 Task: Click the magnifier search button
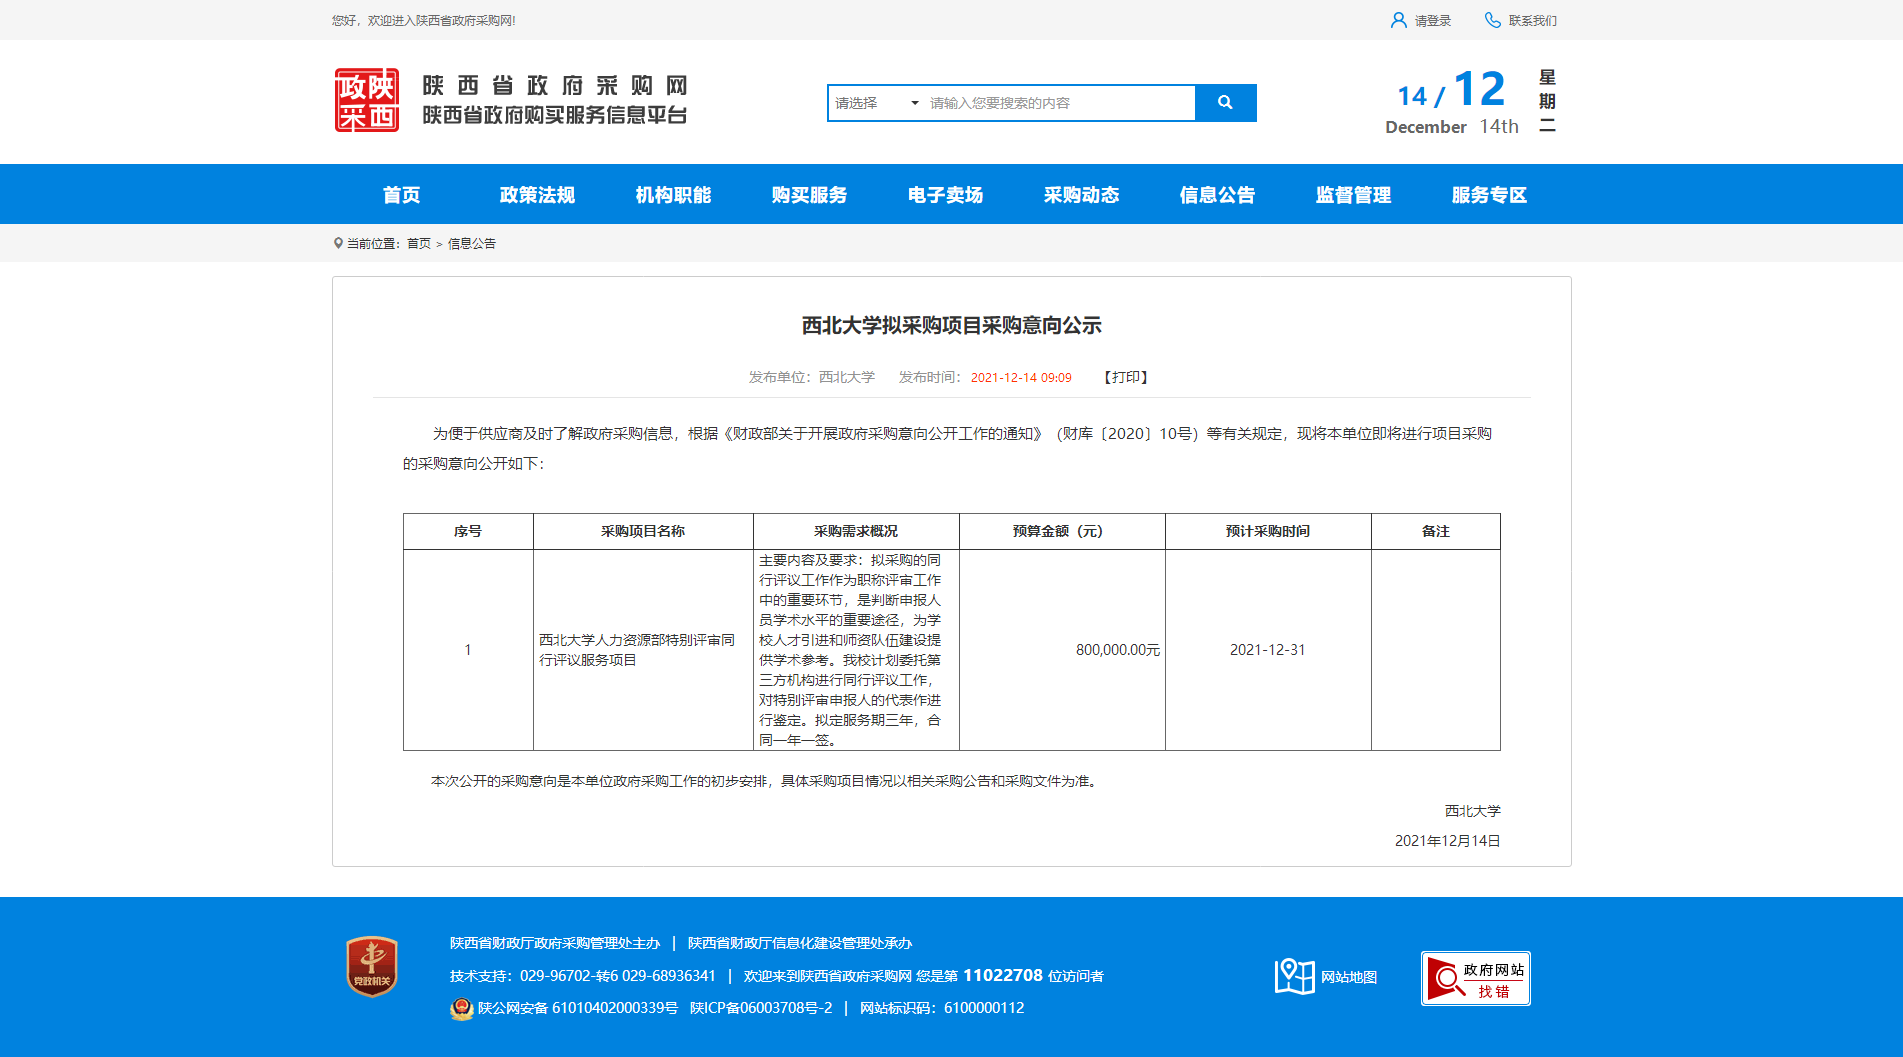(1225, 103)
